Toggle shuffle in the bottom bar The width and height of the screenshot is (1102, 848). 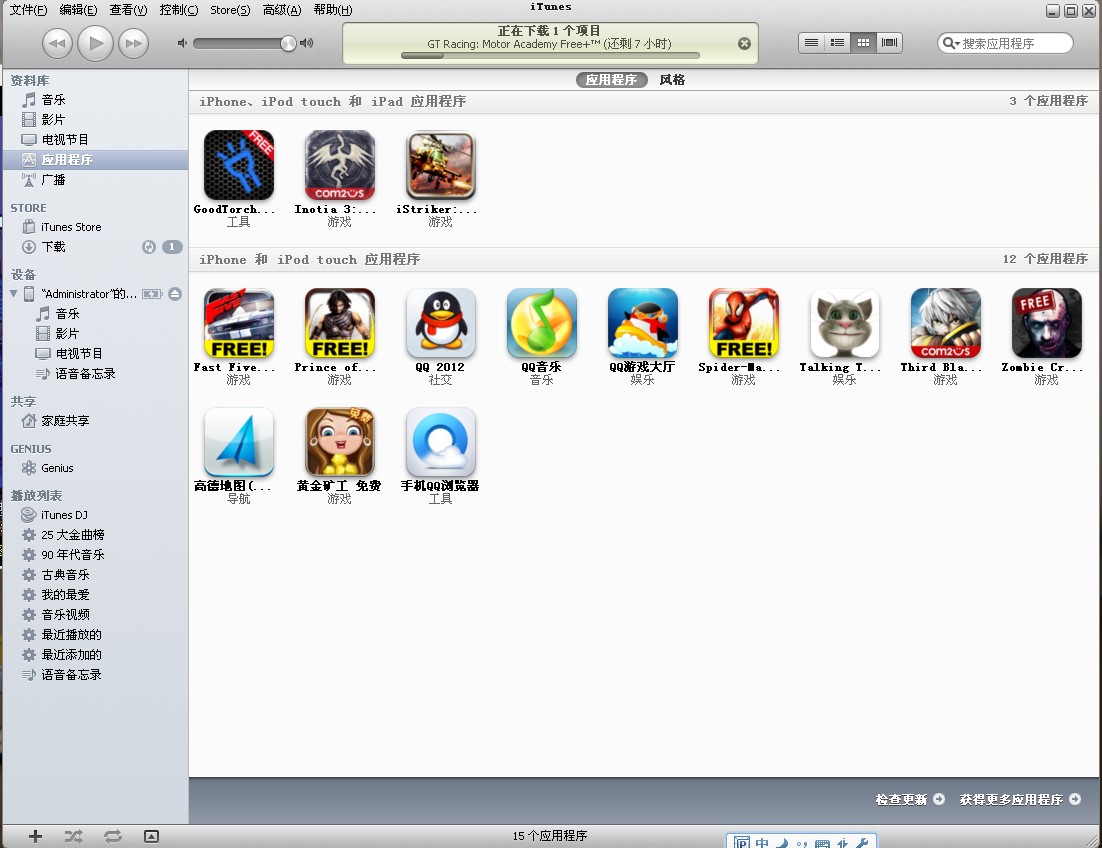click(74, 836)
